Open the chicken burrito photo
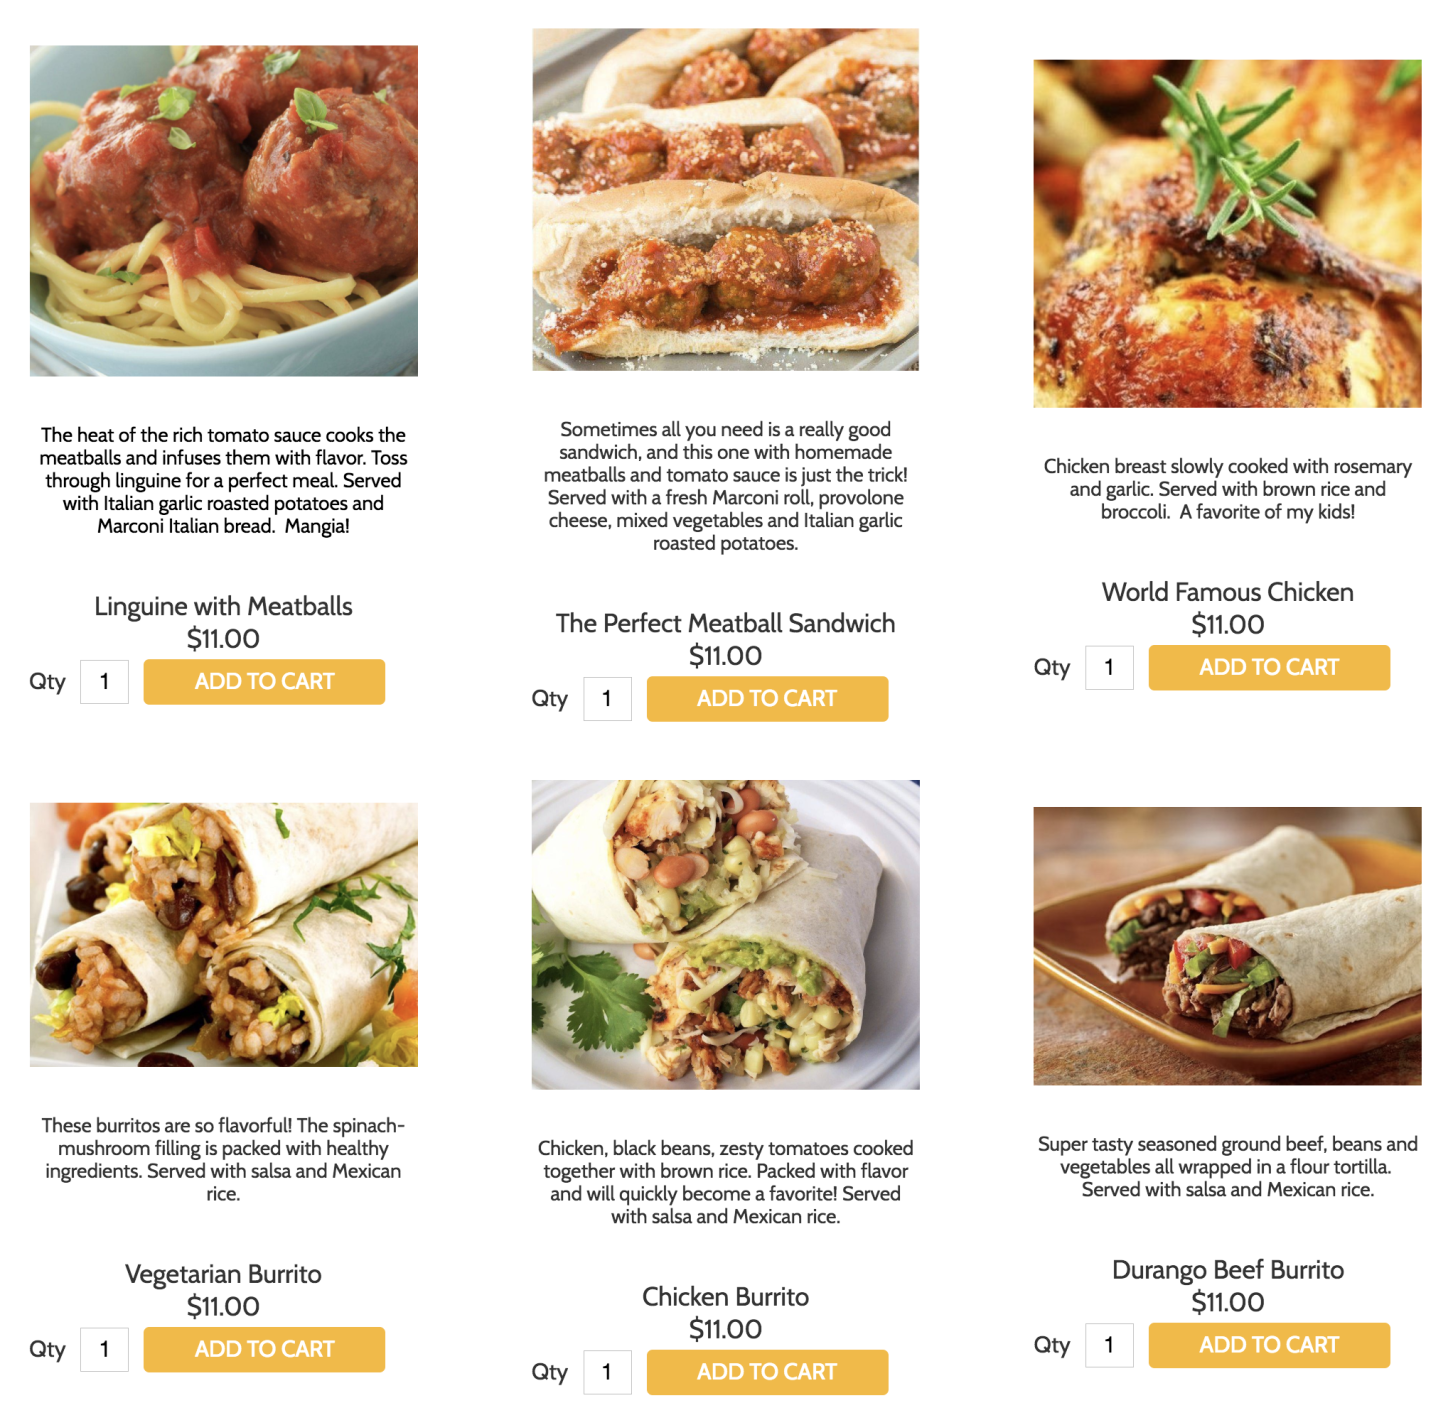This screenshot has width=1453, height=1425. pos(726,935)
